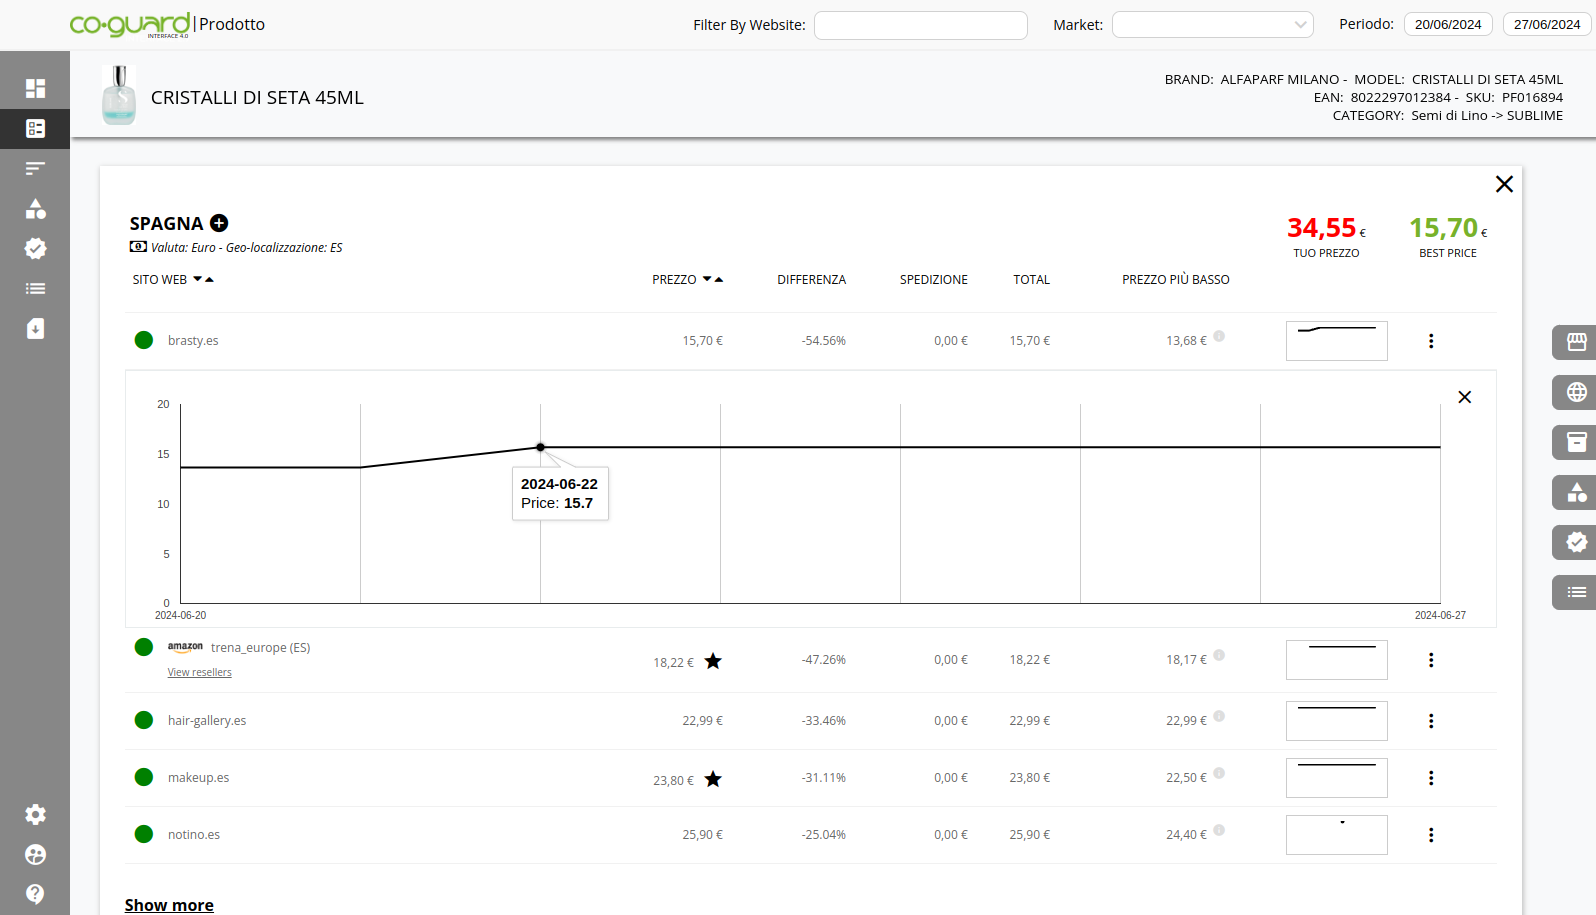Click the star beside makeup.es price
The height and width of the screenshot is (915, 1596).
click(x=713, y=779)
